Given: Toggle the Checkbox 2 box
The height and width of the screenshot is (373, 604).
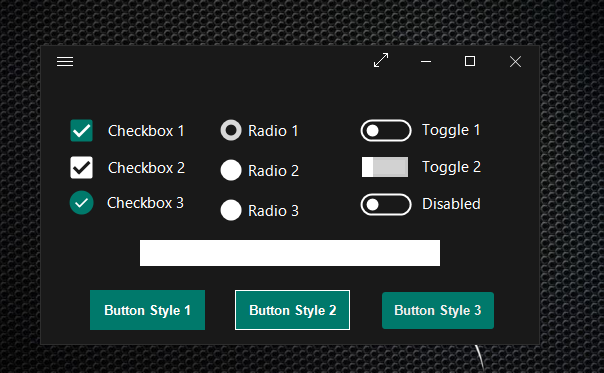Looking at the screenshot, I should tap(81, 168).
